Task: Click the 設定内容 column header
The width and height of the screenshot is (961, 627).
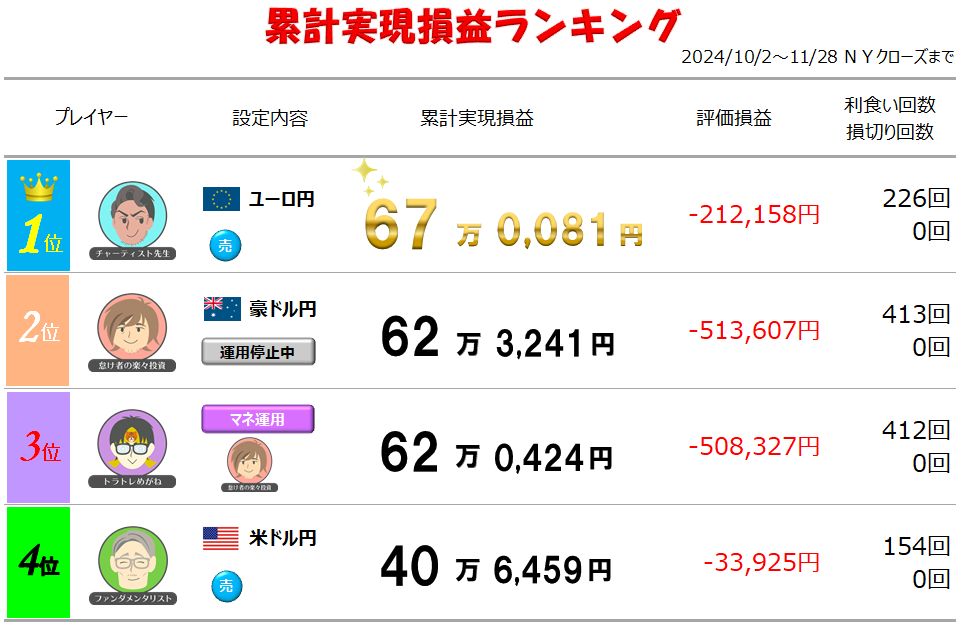Action: 270,118
